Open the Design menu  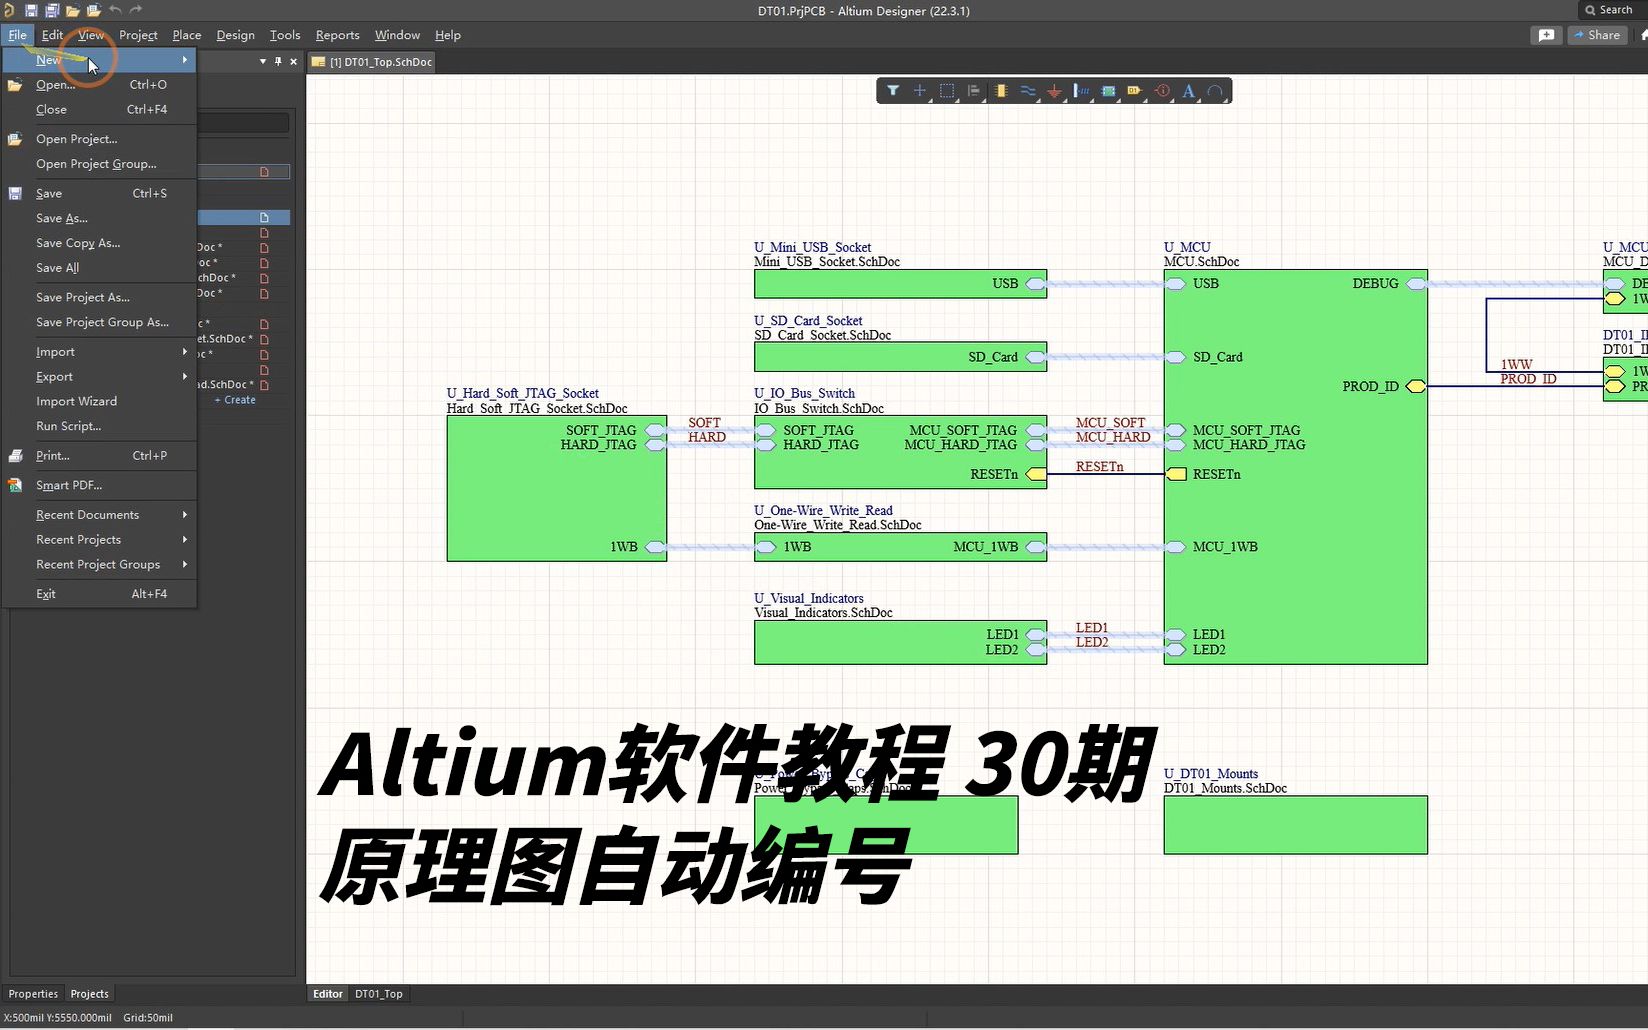point(236,35)
